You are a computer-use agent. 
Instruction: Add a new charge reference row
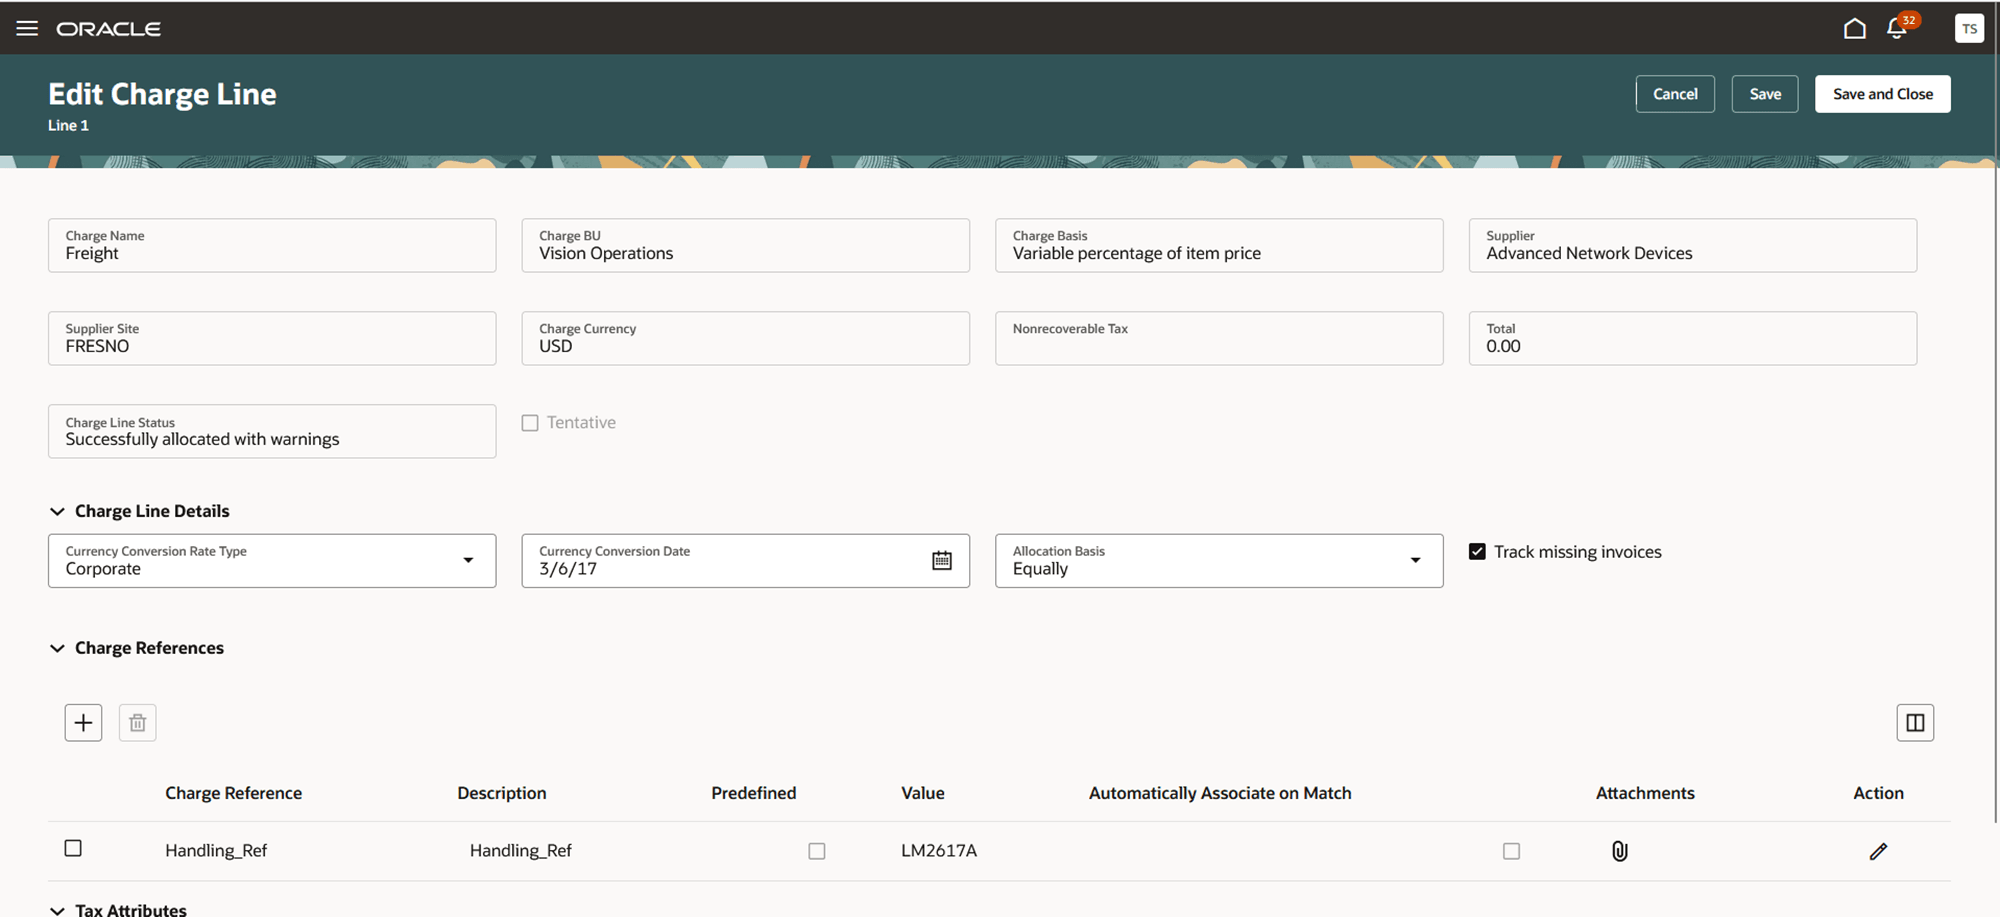tap(83, 722)
